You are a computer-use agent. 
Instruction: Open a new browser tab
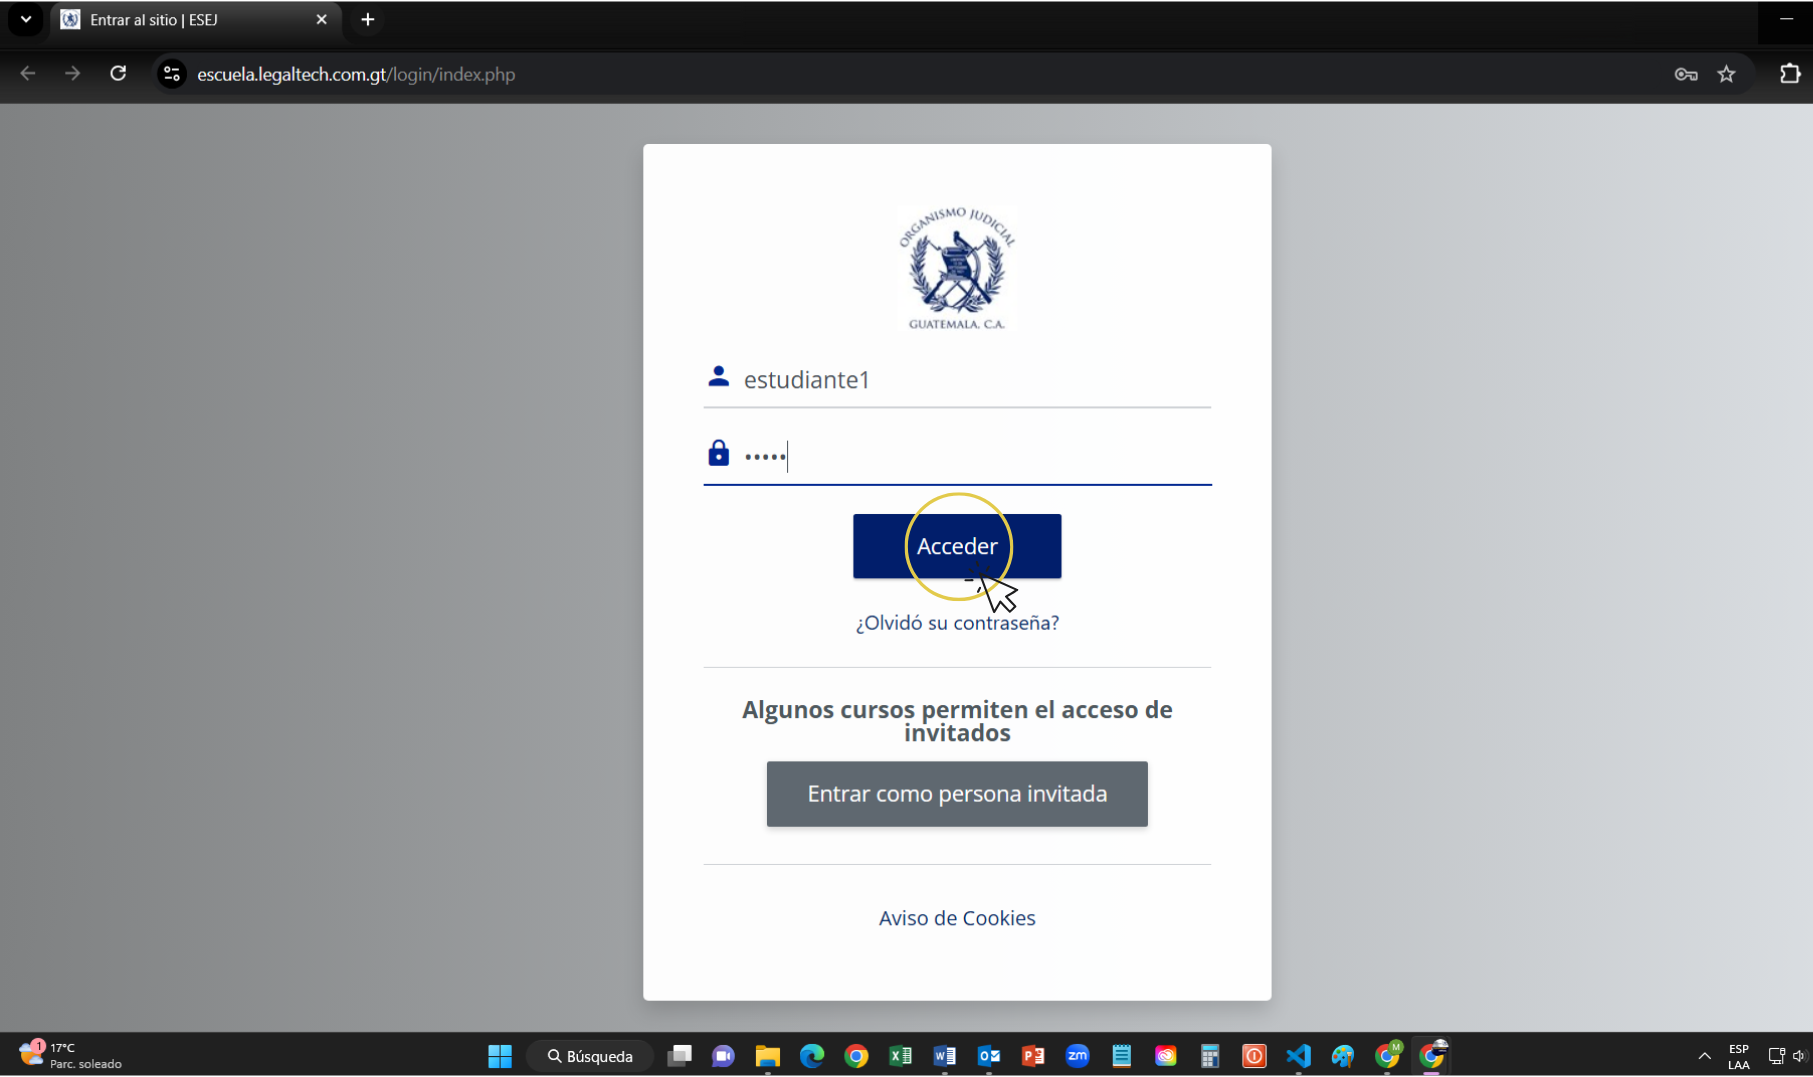(x=367, y=19)
